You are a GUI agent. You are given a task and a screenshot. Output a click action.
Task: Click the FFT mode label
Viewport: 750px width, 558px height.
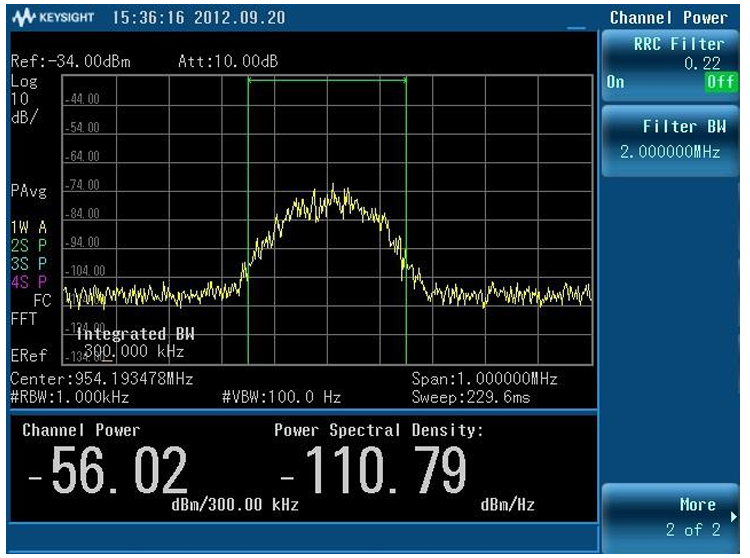click(x=24, y=318)
